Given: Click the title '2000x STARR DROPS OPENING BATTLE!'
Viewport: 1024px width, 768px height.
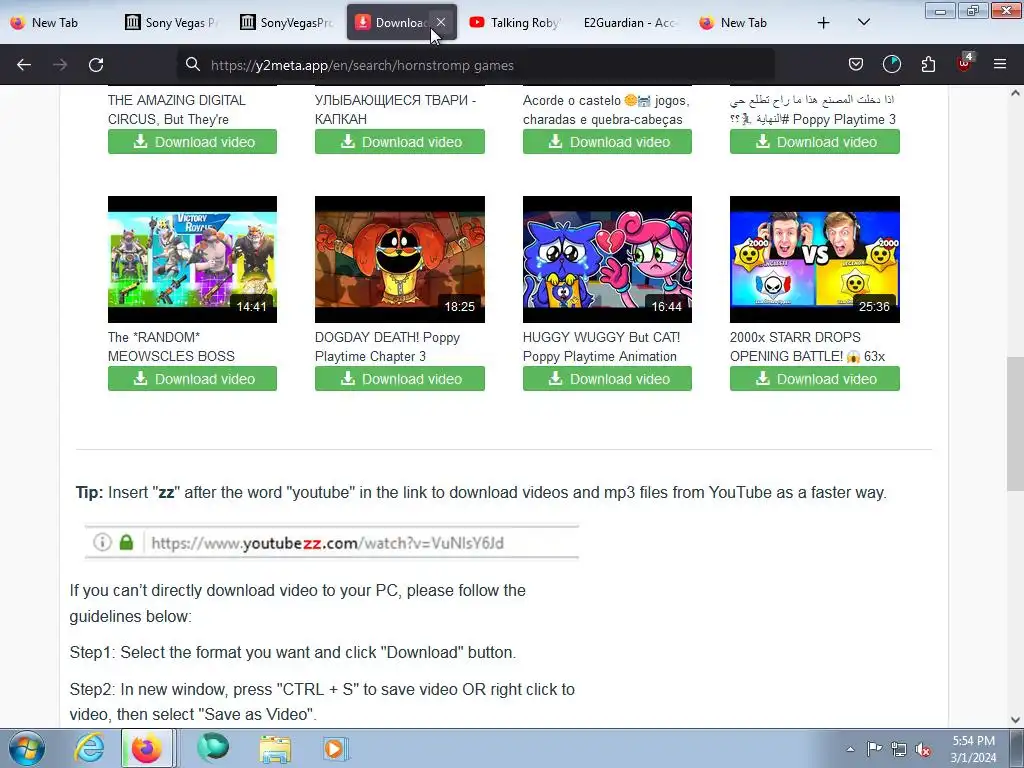Looking at the screenshot, I should click(x=807, y=347).
